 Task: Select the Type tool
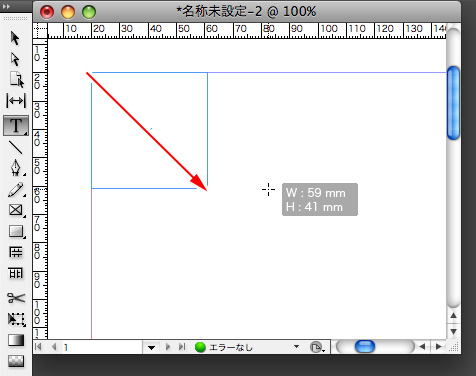pyautogui.click(x=16, y=126)
